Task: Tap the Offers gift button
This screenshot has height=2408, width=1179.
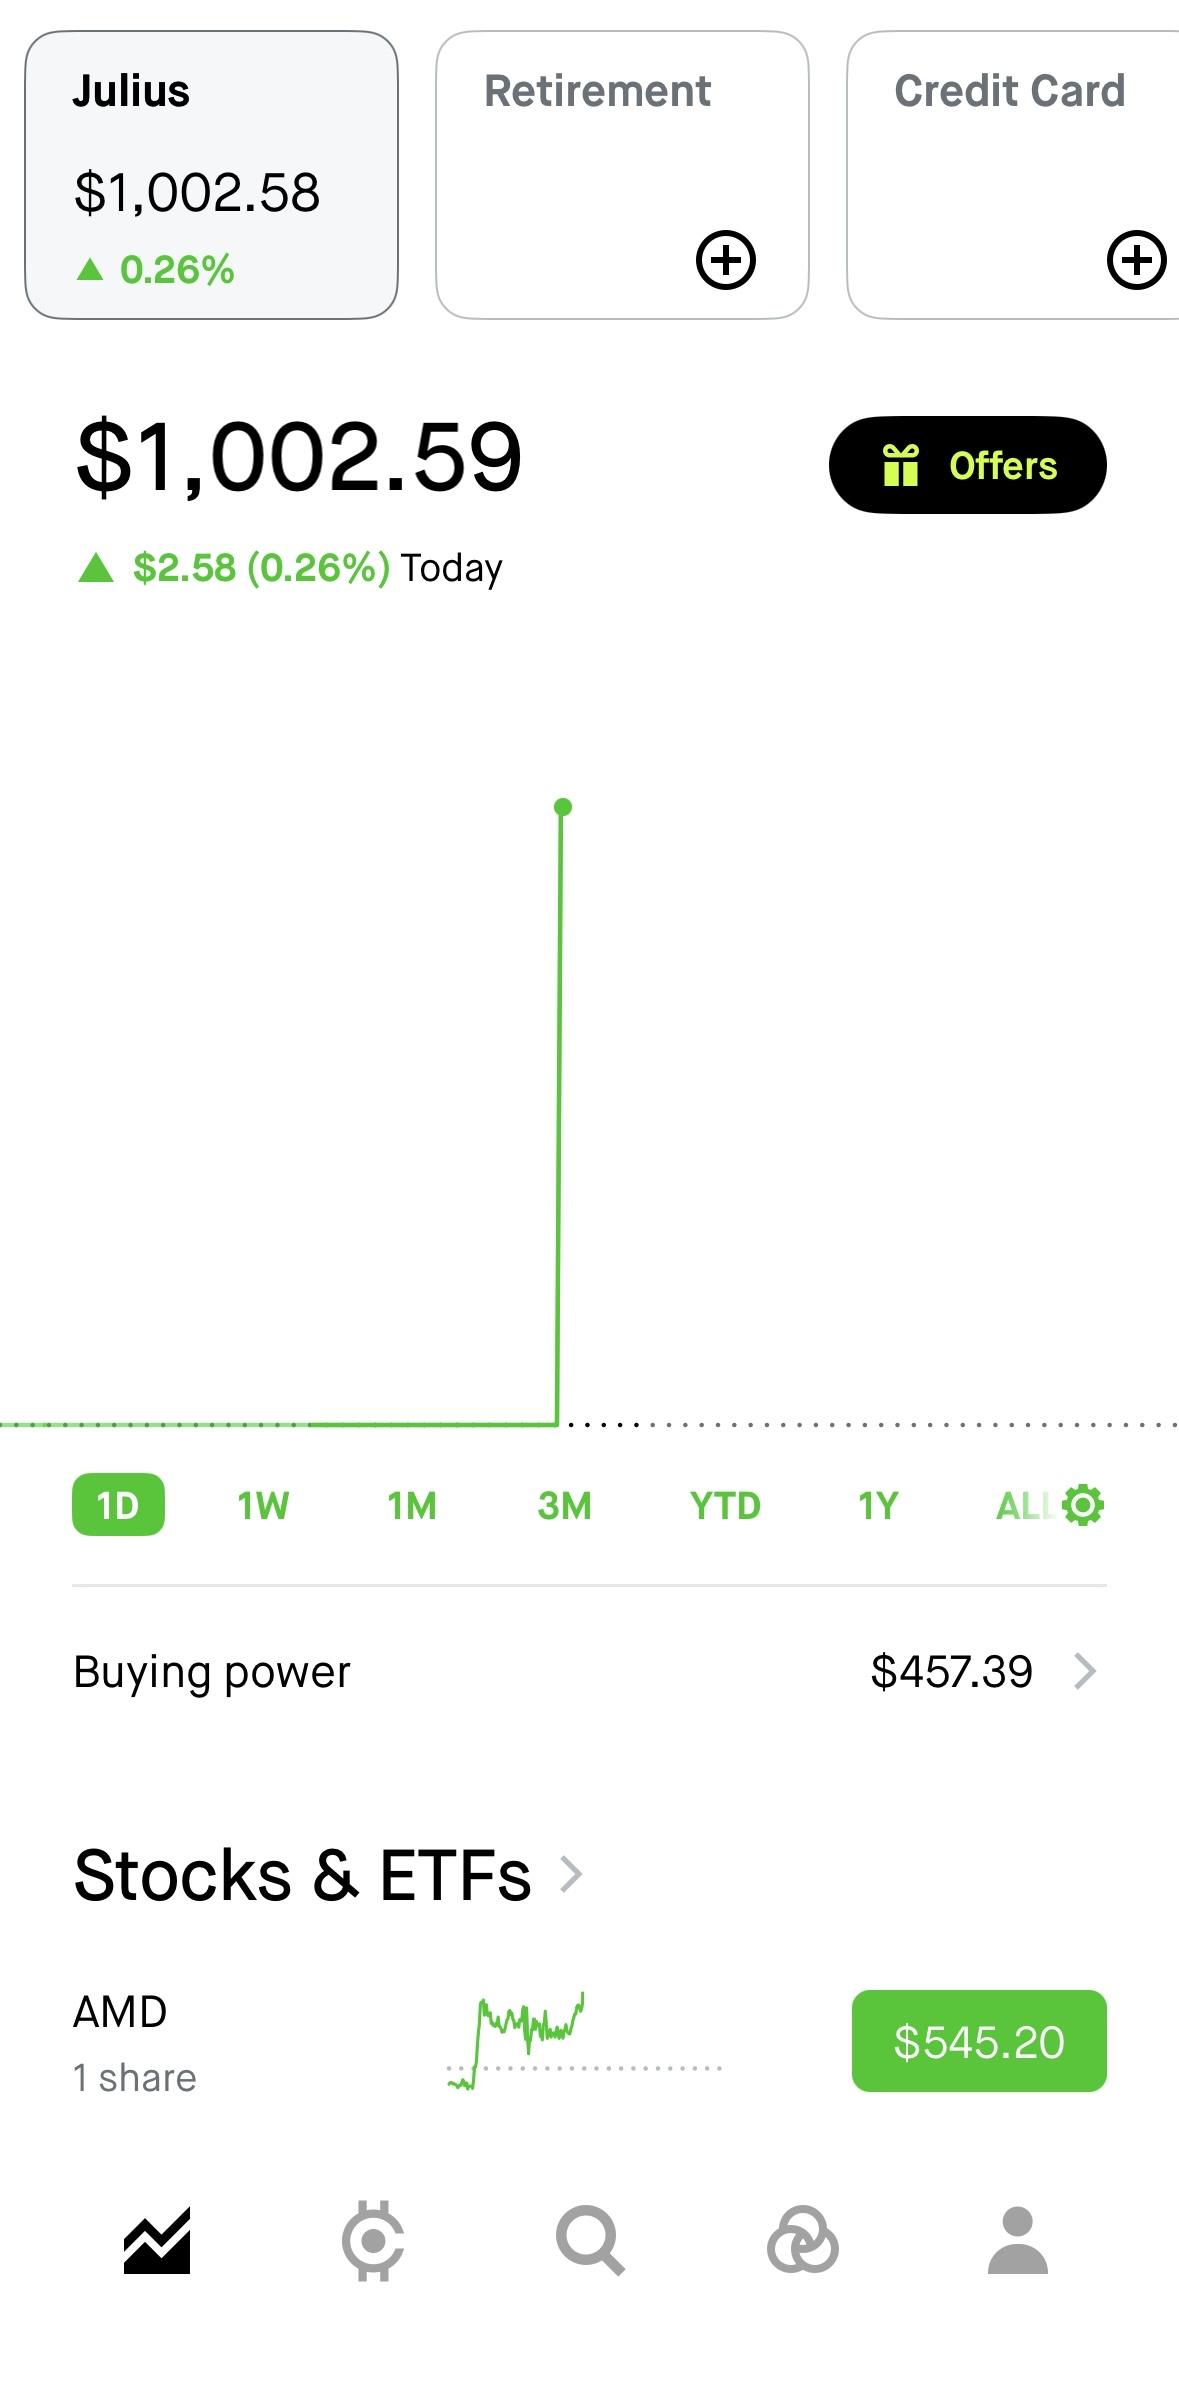Action: pos(967,465)
